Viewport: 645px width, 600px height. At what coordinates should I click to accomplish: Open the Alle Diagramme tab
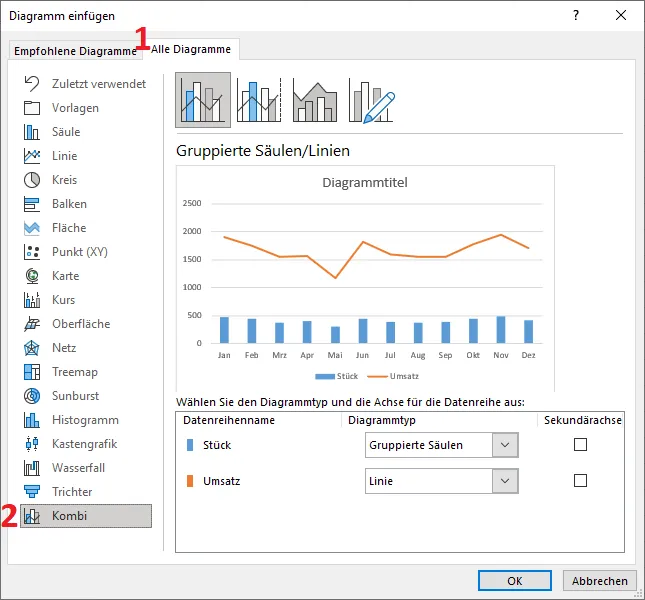[x=191, y=49]
